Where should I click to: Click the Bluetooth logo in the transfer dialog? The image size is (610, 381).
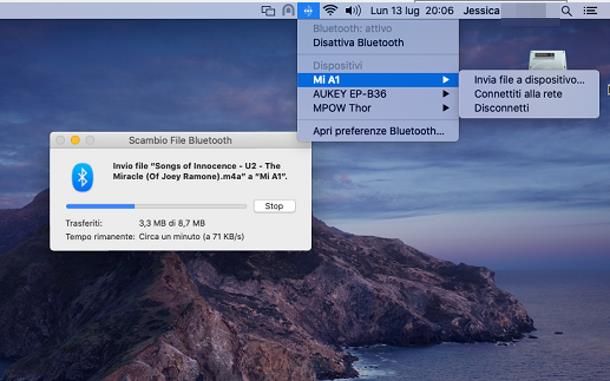coord(82,177)
